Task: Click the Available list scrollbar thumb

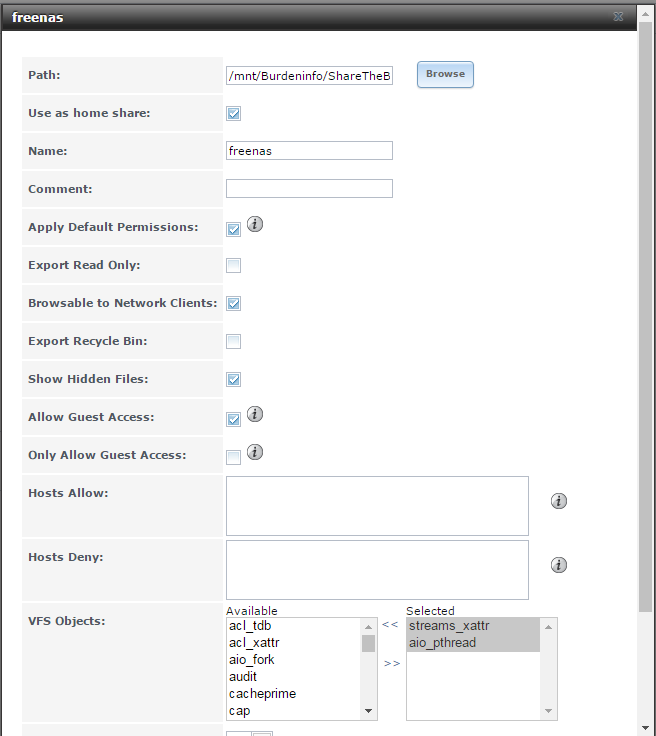Action: pos(368,644)
